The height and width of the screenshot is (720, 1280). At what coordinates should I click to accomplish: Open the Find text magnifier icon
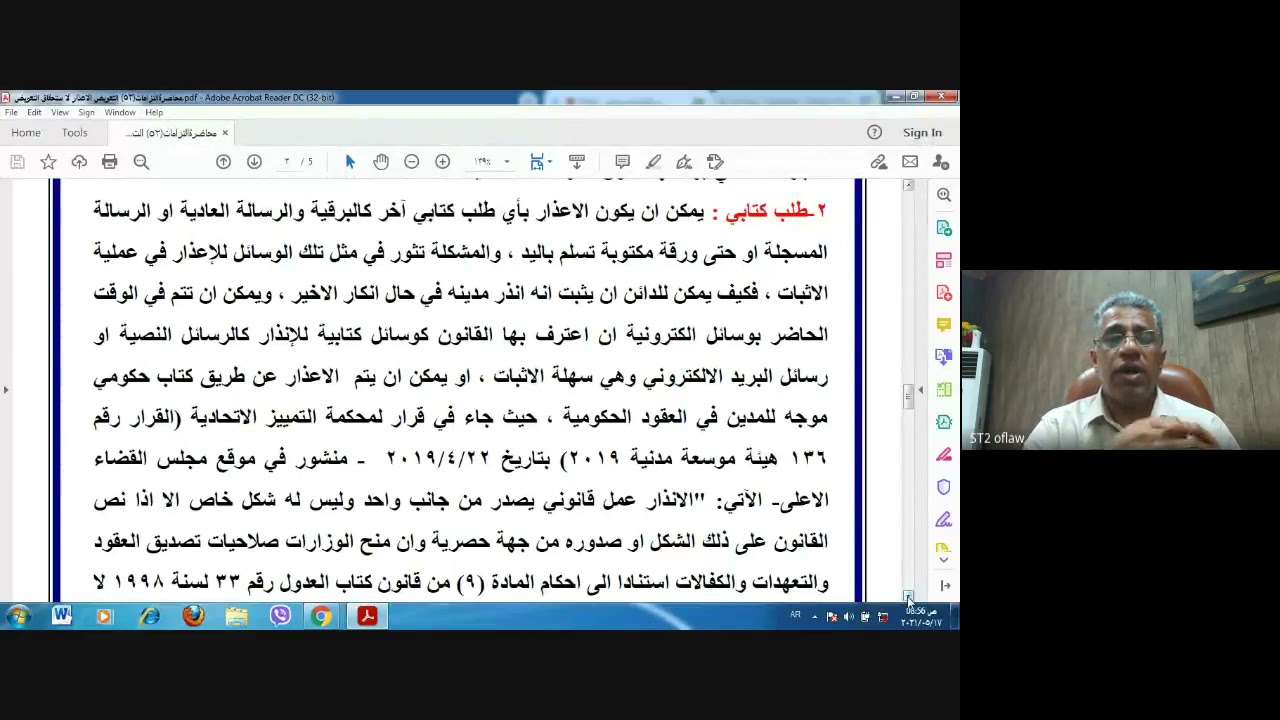tap(141, 162)
